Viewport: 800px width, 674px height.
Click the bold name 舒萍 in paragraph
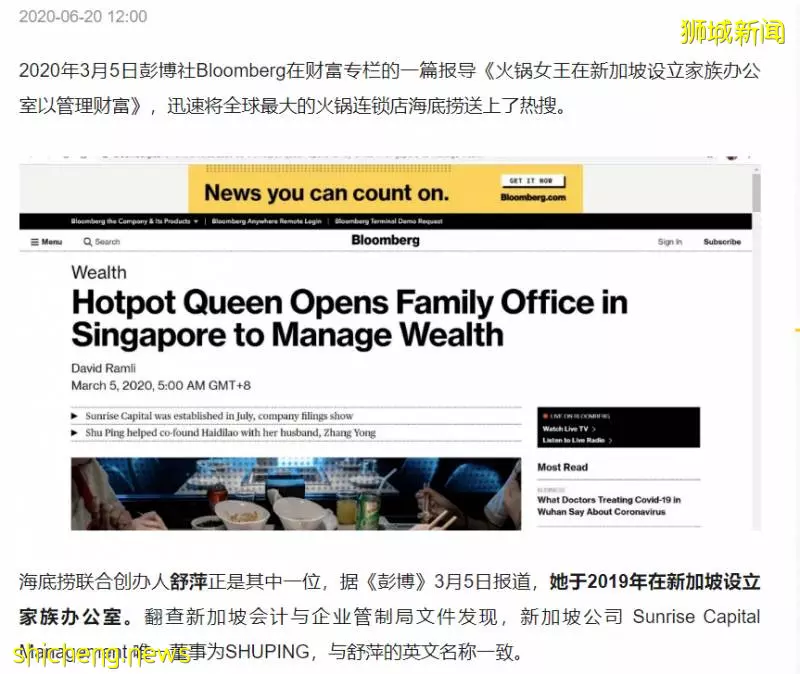pos(188,582)
